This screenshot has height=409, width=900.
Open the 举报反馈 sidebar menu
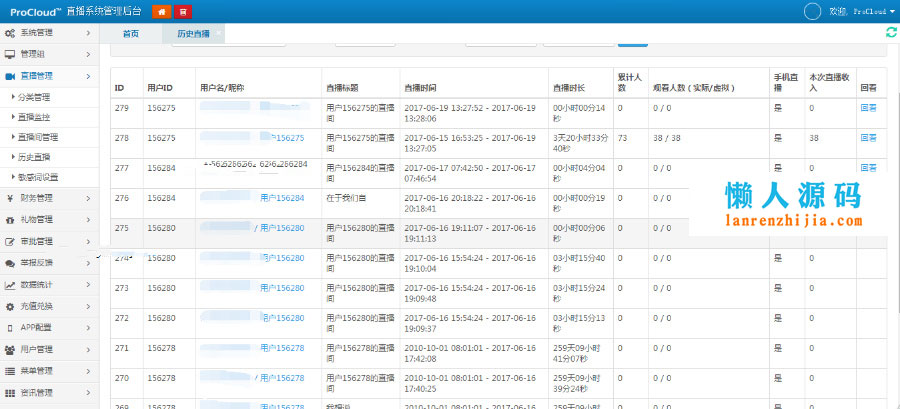(49, 263)
